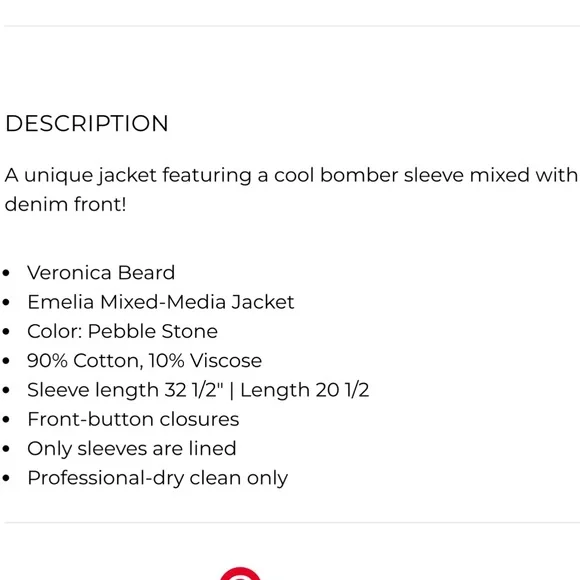Click the bullet point beside Veronica Beard

[x=6, y=273]
